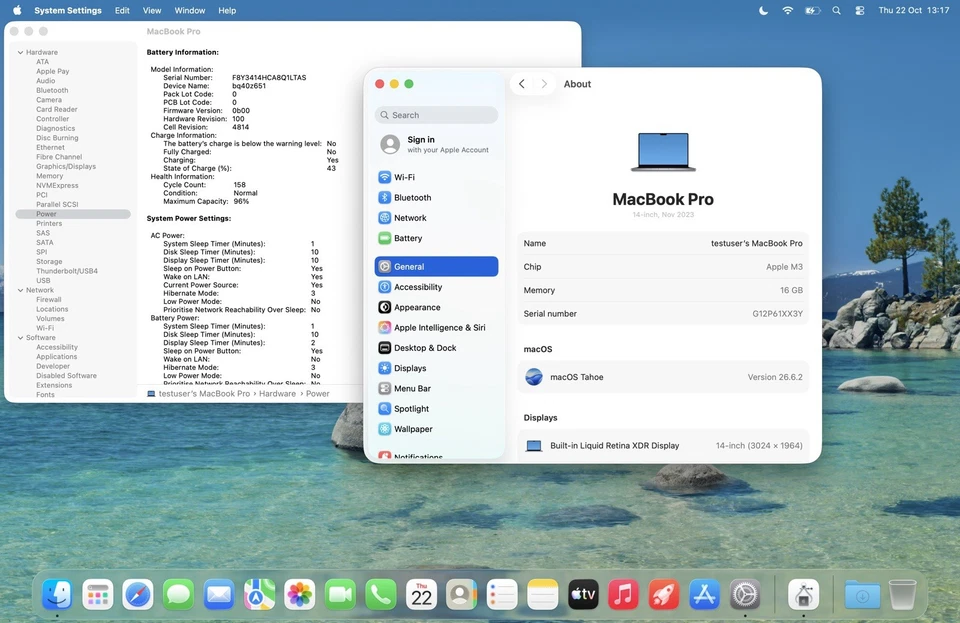Open Displays settings pane
The width and height of the screenshot is (960, 623).
[x=436, y=368]
